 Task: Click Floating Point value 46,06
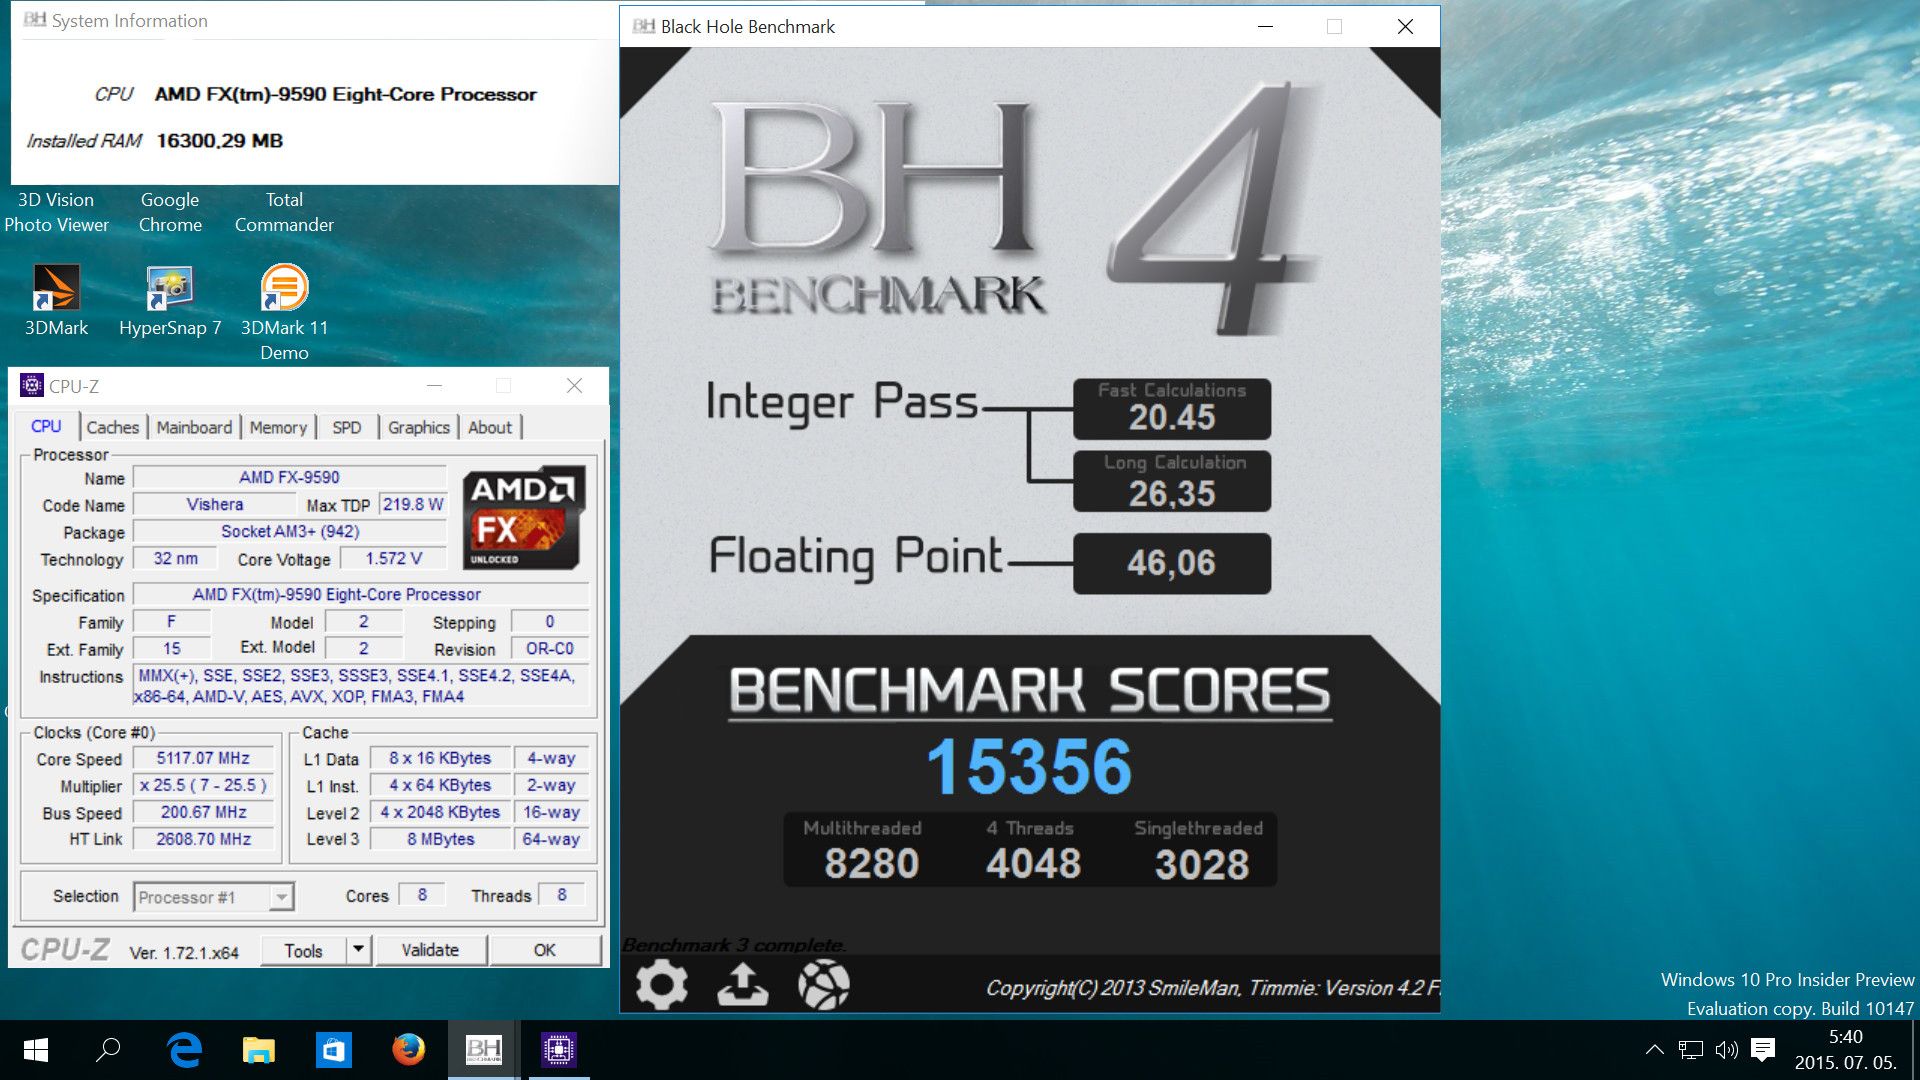[x=1171, y=563]
